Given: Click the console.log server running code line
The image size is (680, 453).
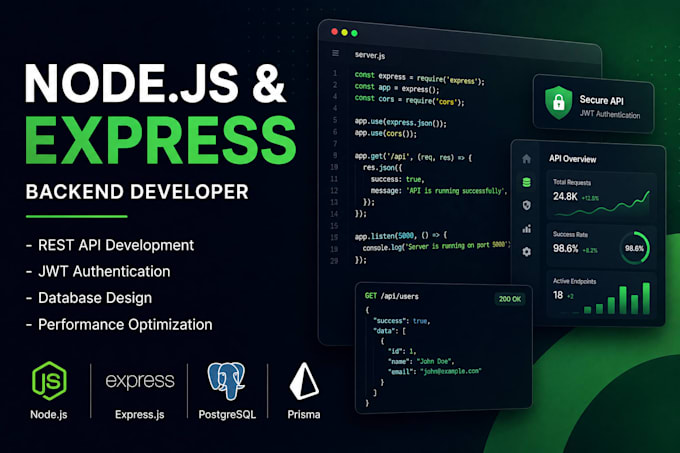Looking at the screenshot, I should (437, 246).
